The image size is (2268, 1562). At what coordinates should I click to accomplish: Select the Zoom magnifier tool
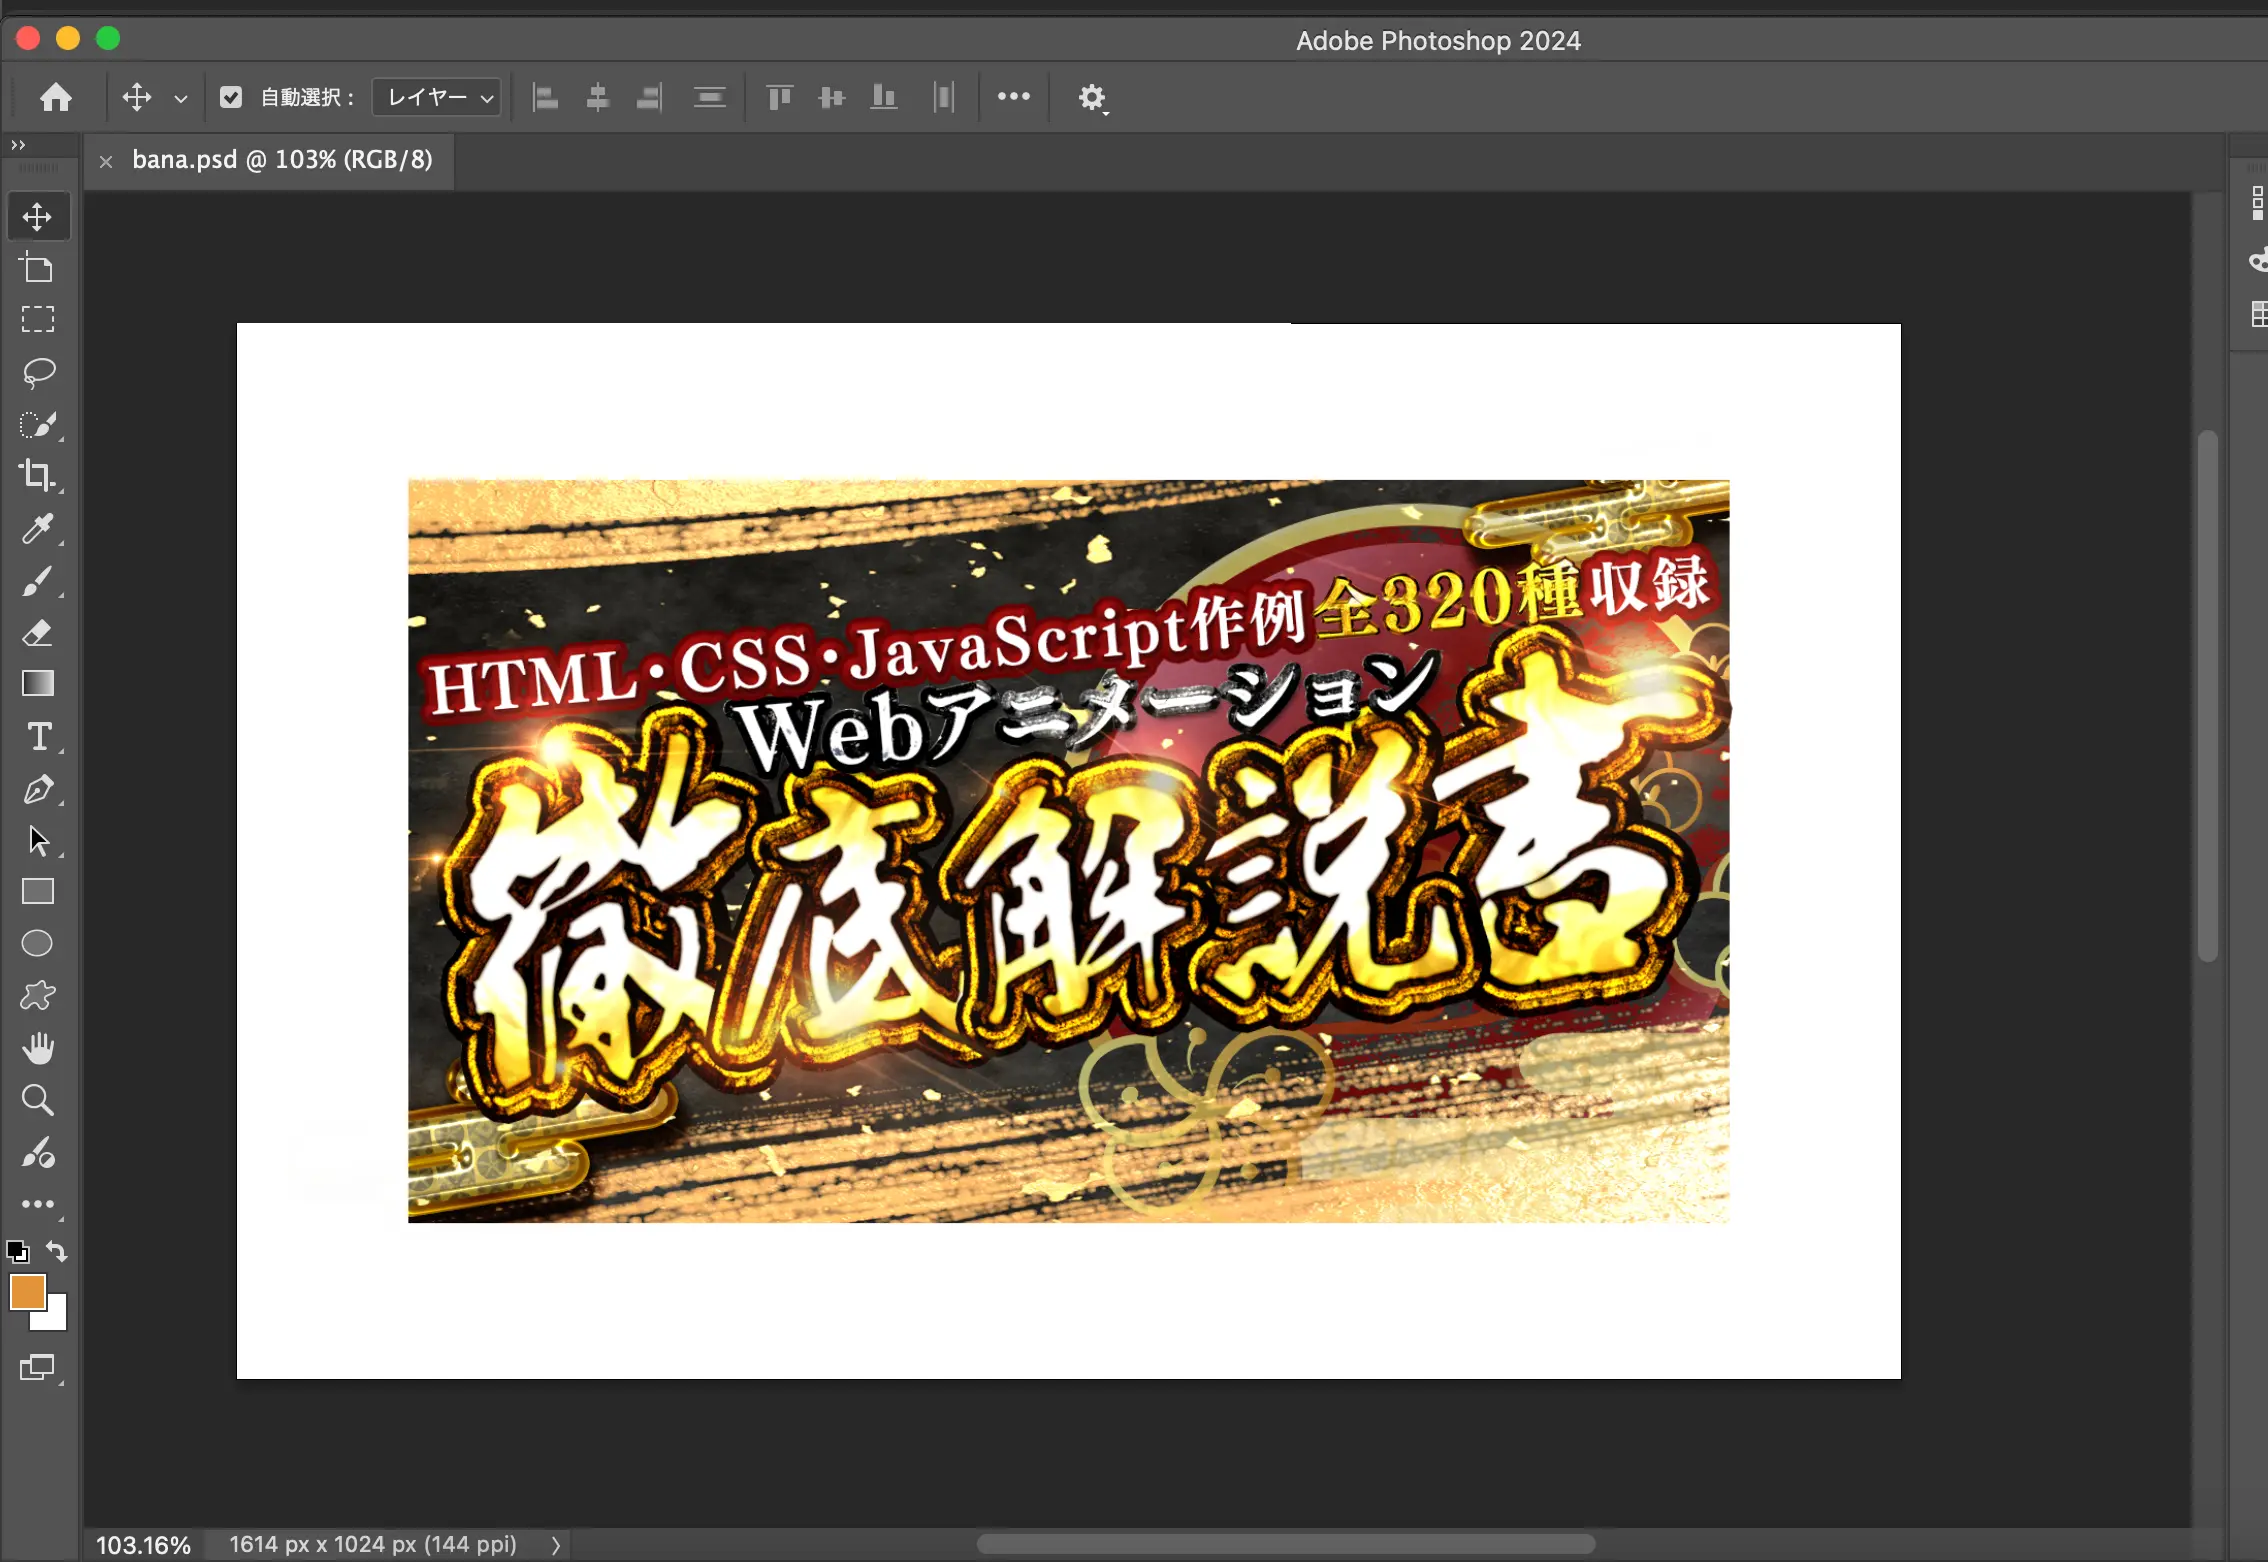point(38,1100)
